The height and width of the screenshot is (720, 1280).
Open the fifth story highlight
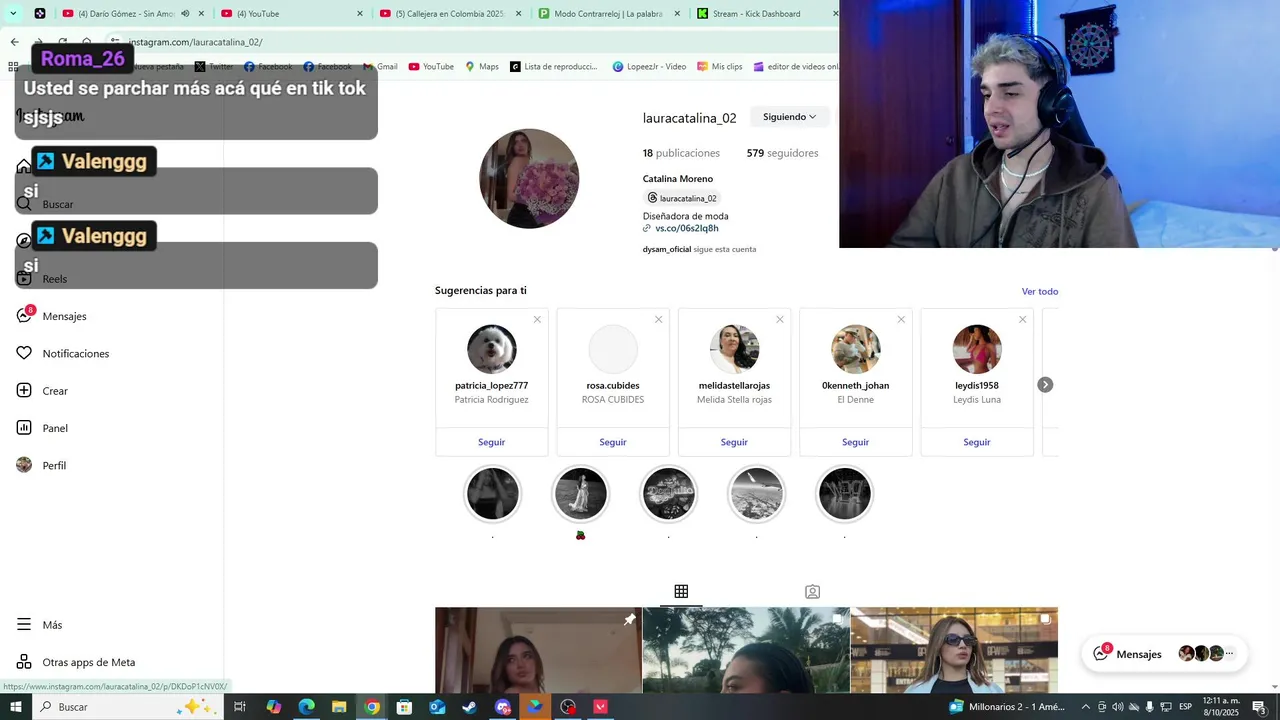coord(844,494)
